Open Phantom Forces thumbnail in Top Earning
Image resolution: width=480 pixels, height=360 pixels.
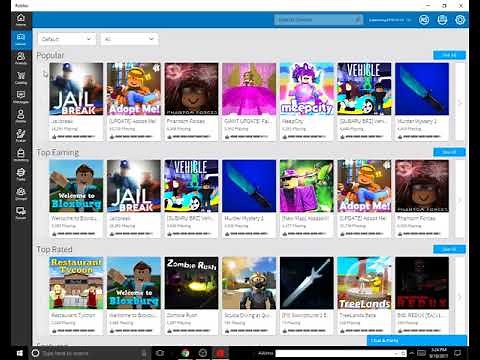[x=422, y=186]
